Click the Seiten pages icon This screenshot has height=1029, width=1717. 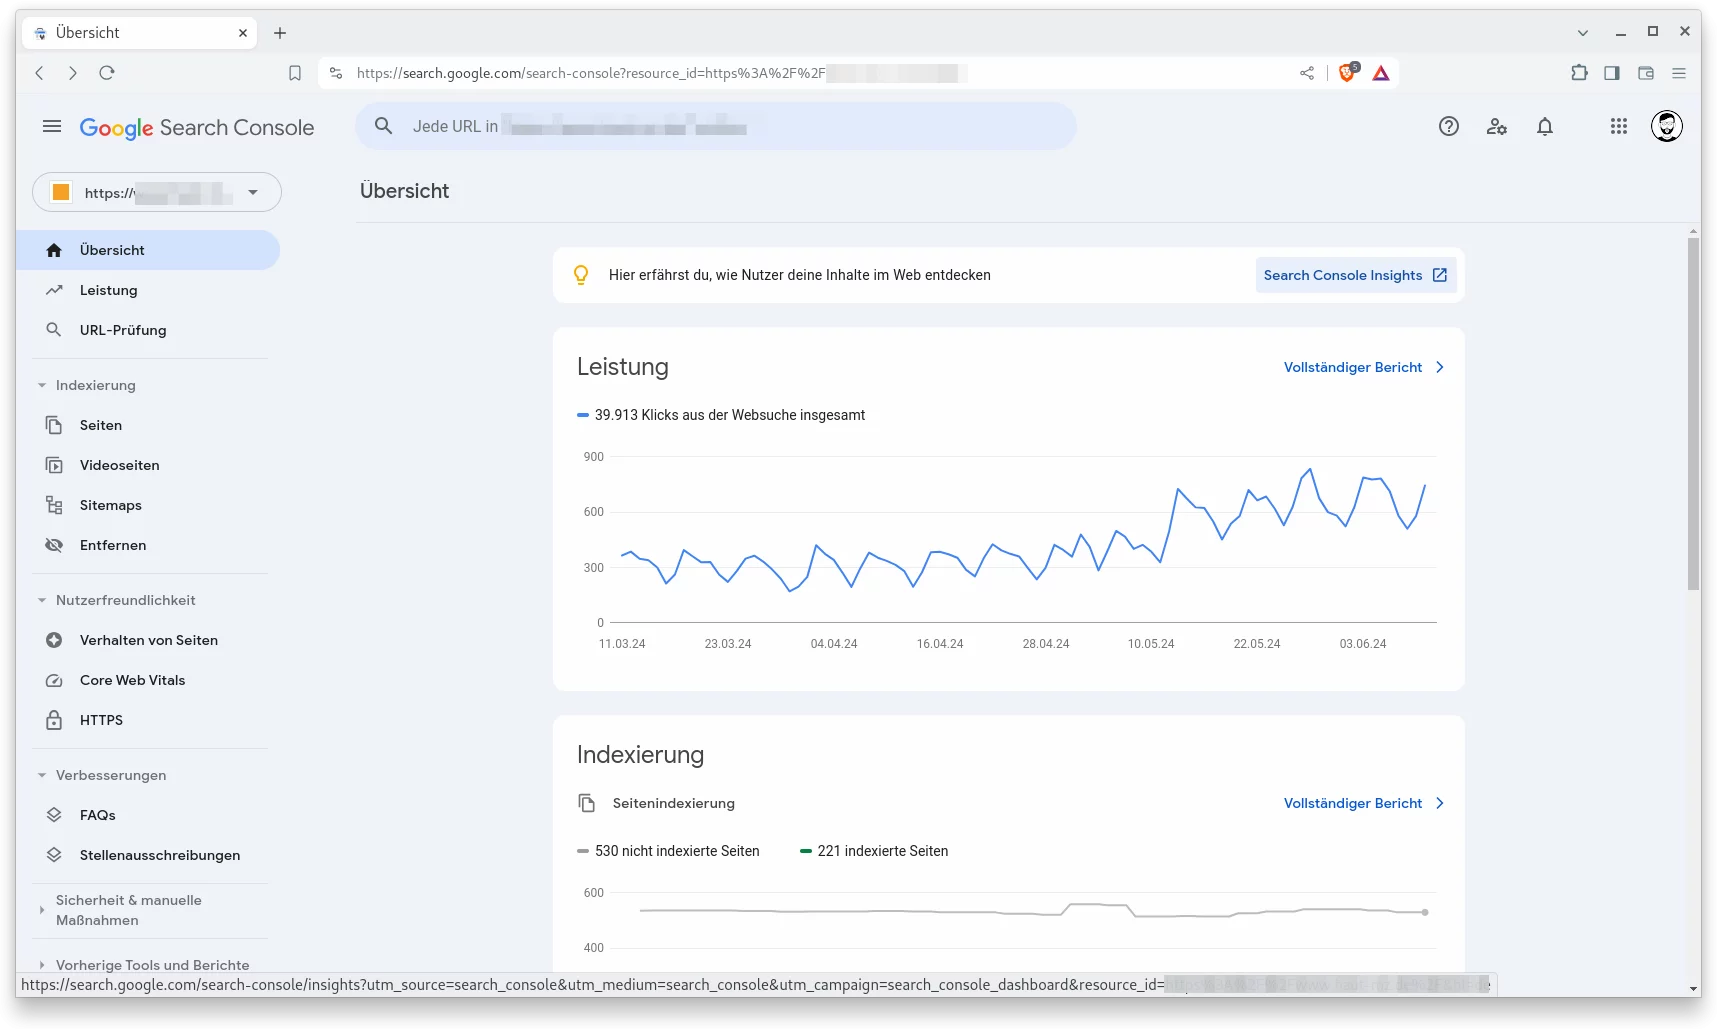click(54, 425)
